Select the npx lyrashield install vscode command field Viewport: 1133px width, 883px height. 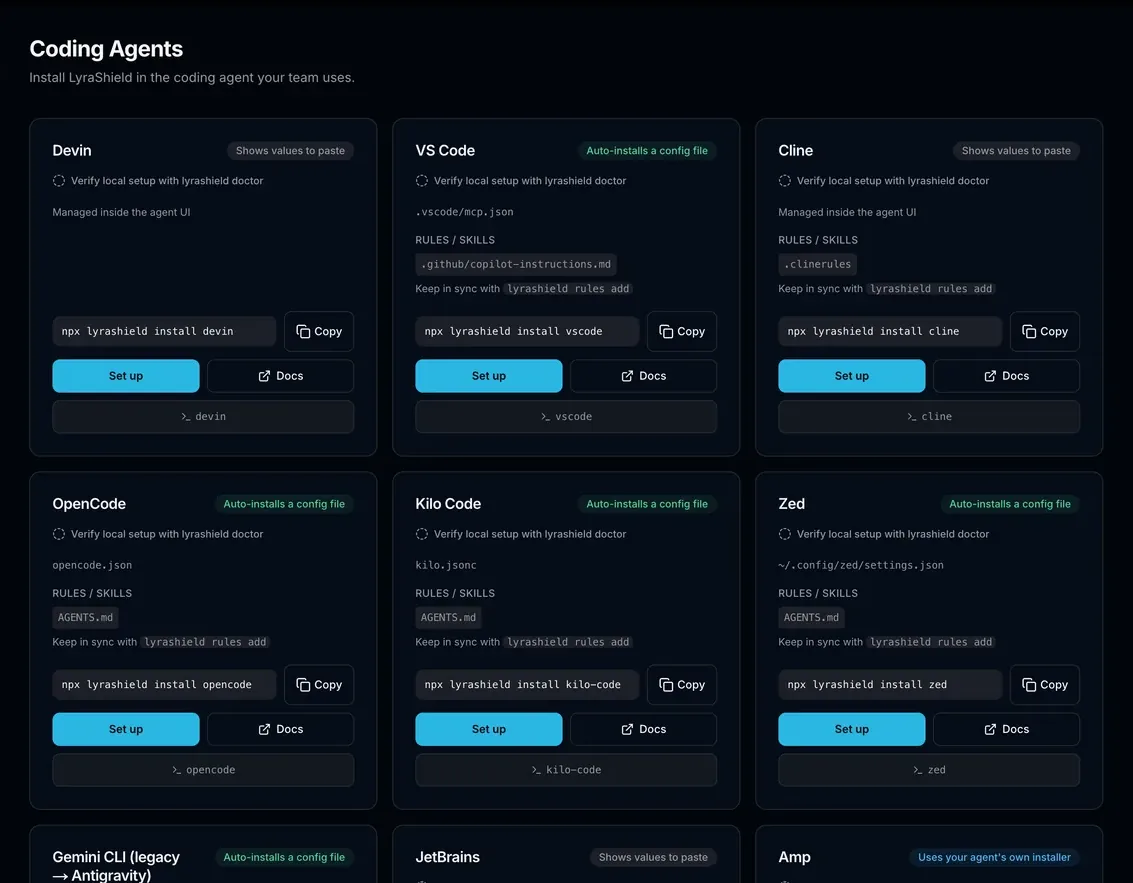527,331
